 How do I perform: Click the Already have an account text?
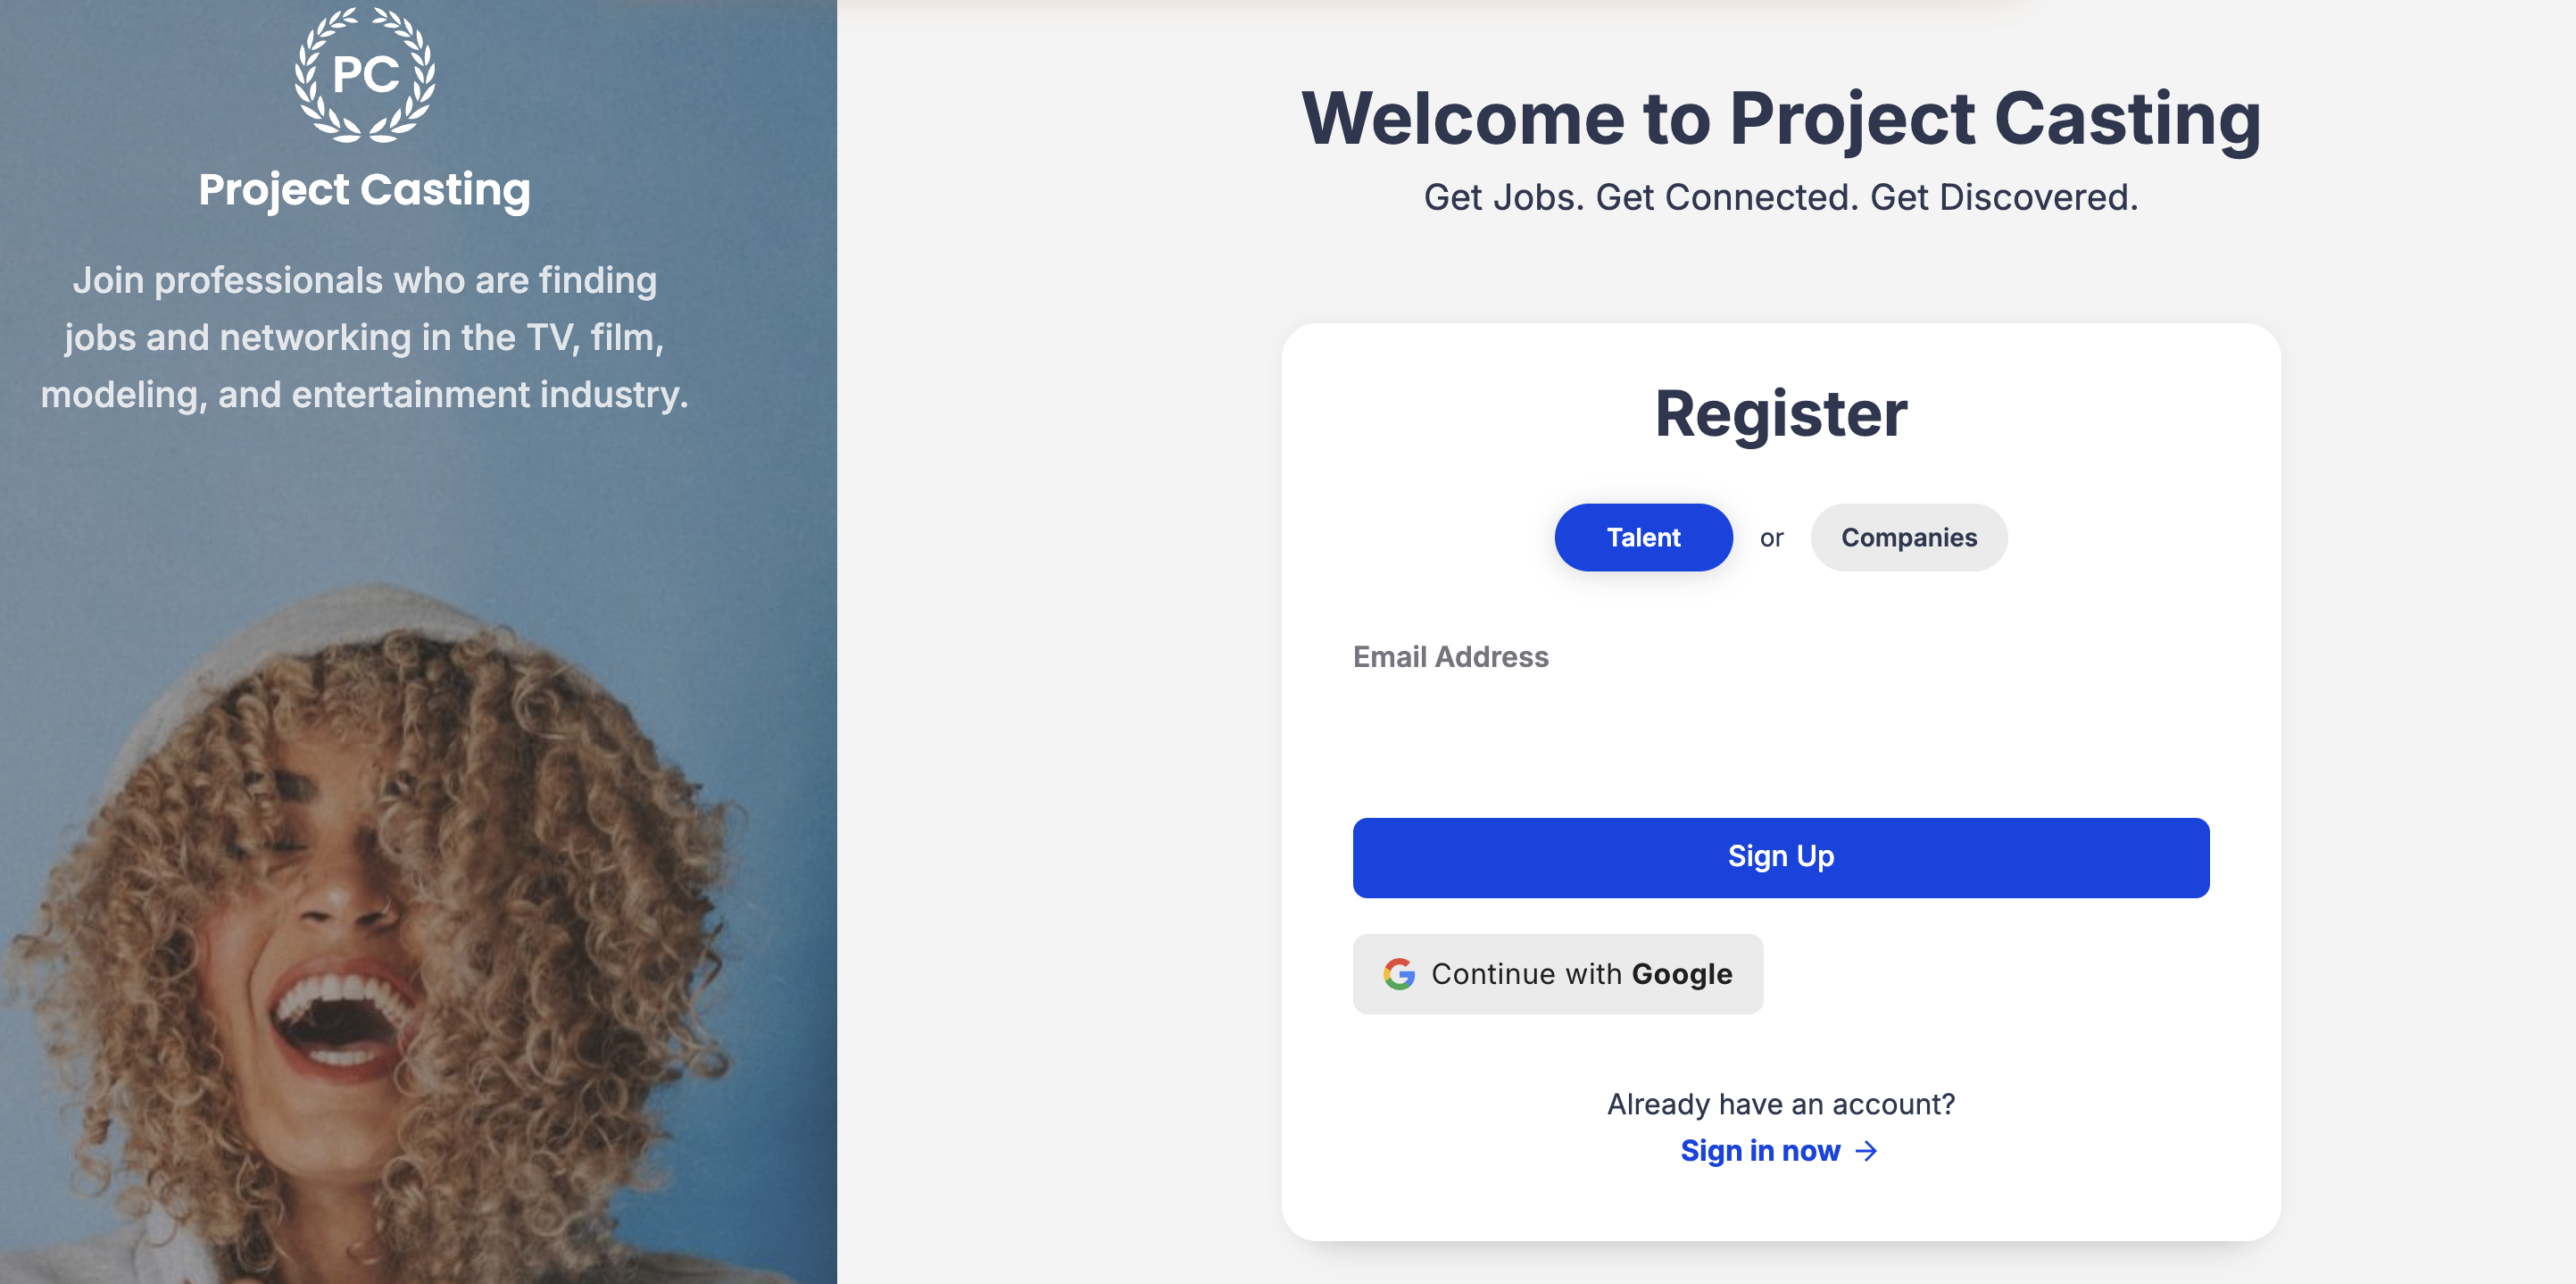tap(1780, 1104)
